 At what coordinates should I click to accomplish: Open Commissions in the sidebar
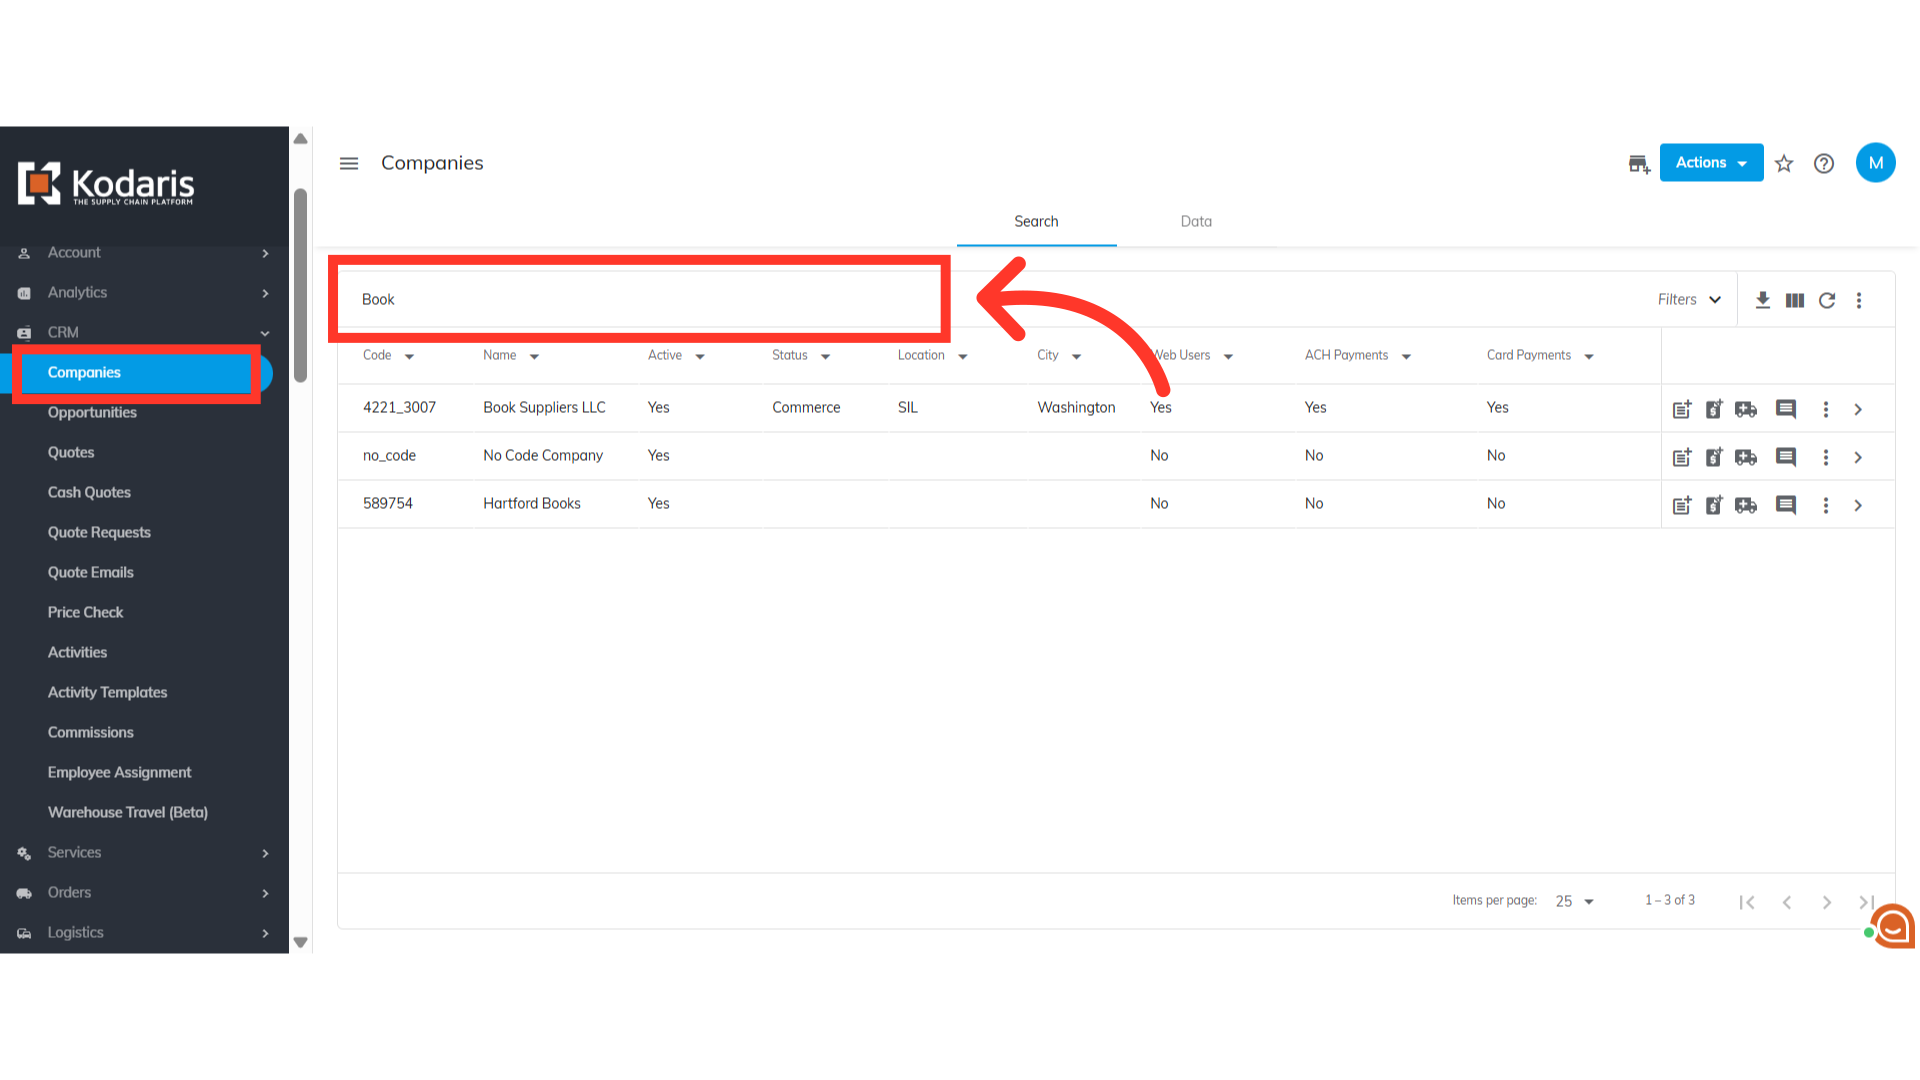(90, 732)
